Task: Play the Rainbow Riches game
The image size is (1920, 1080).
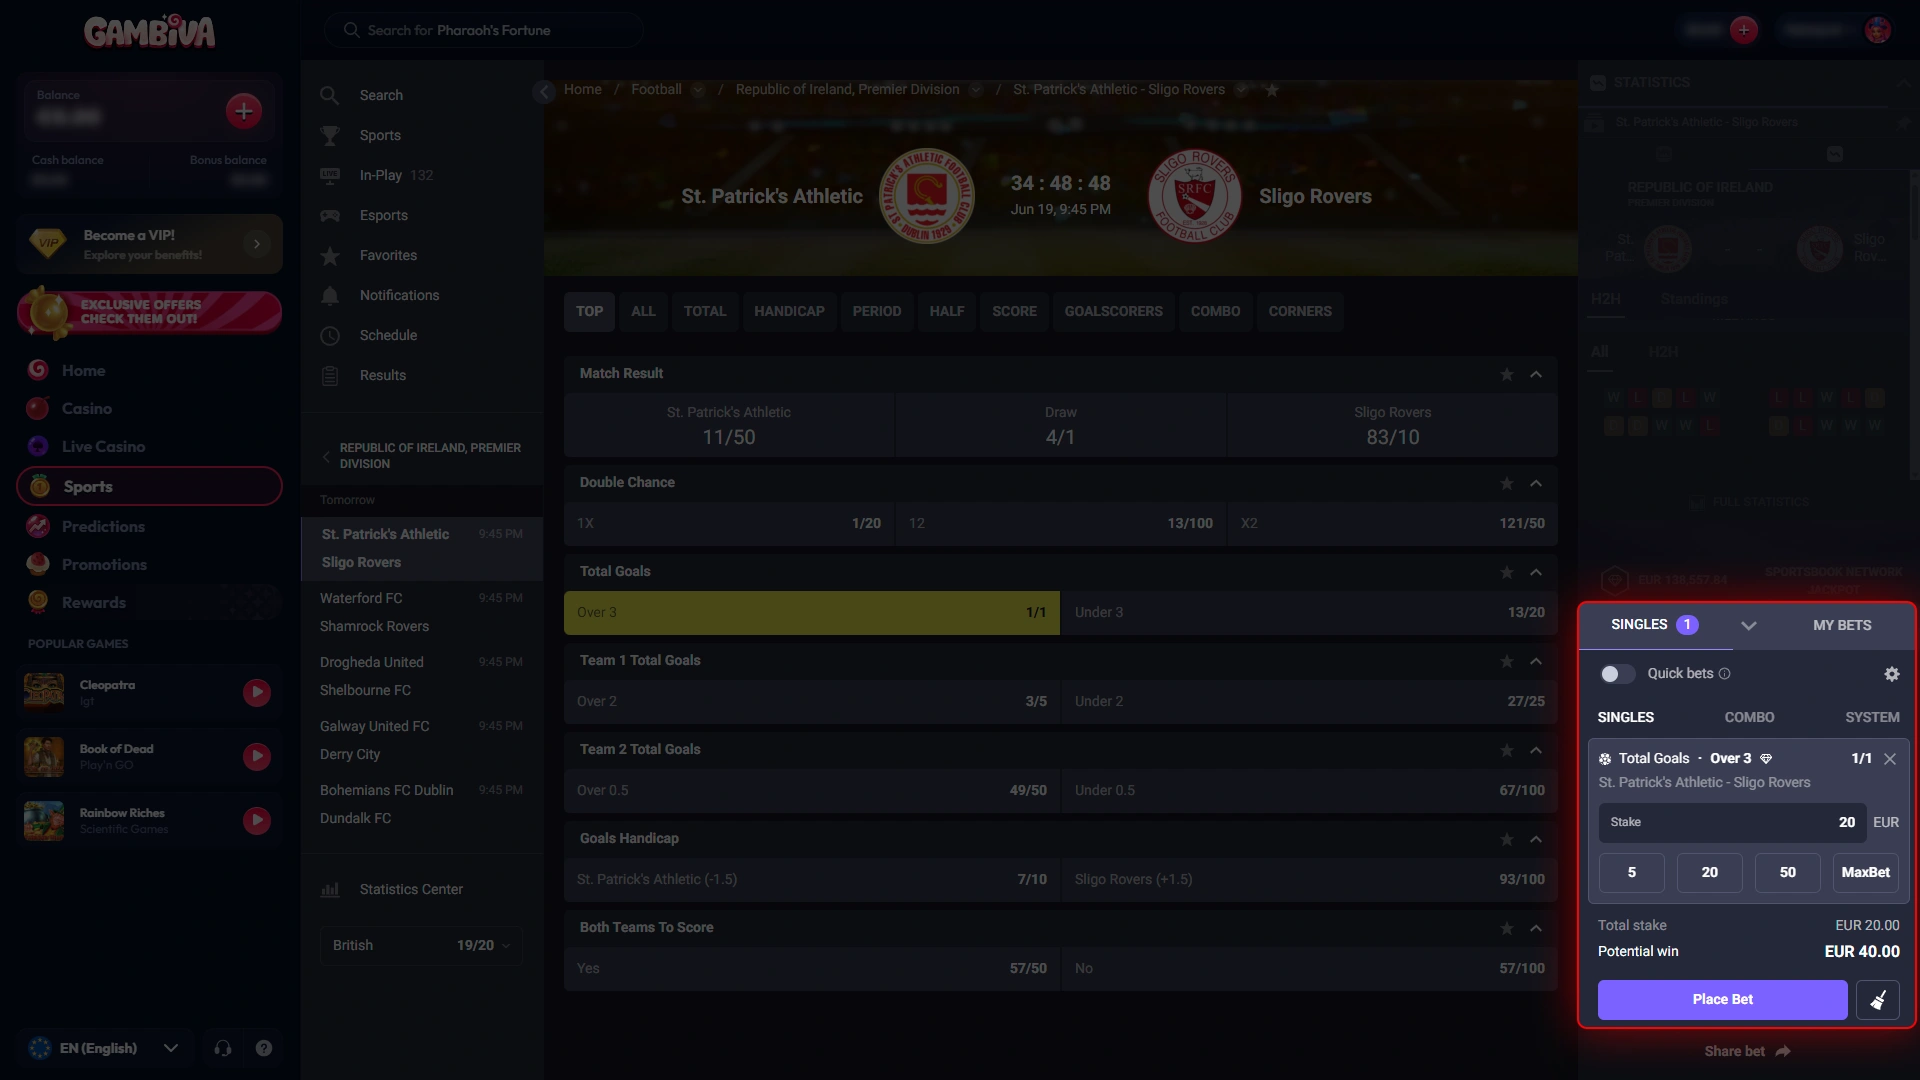Action: pyautogui.click(x=257, y=820)
